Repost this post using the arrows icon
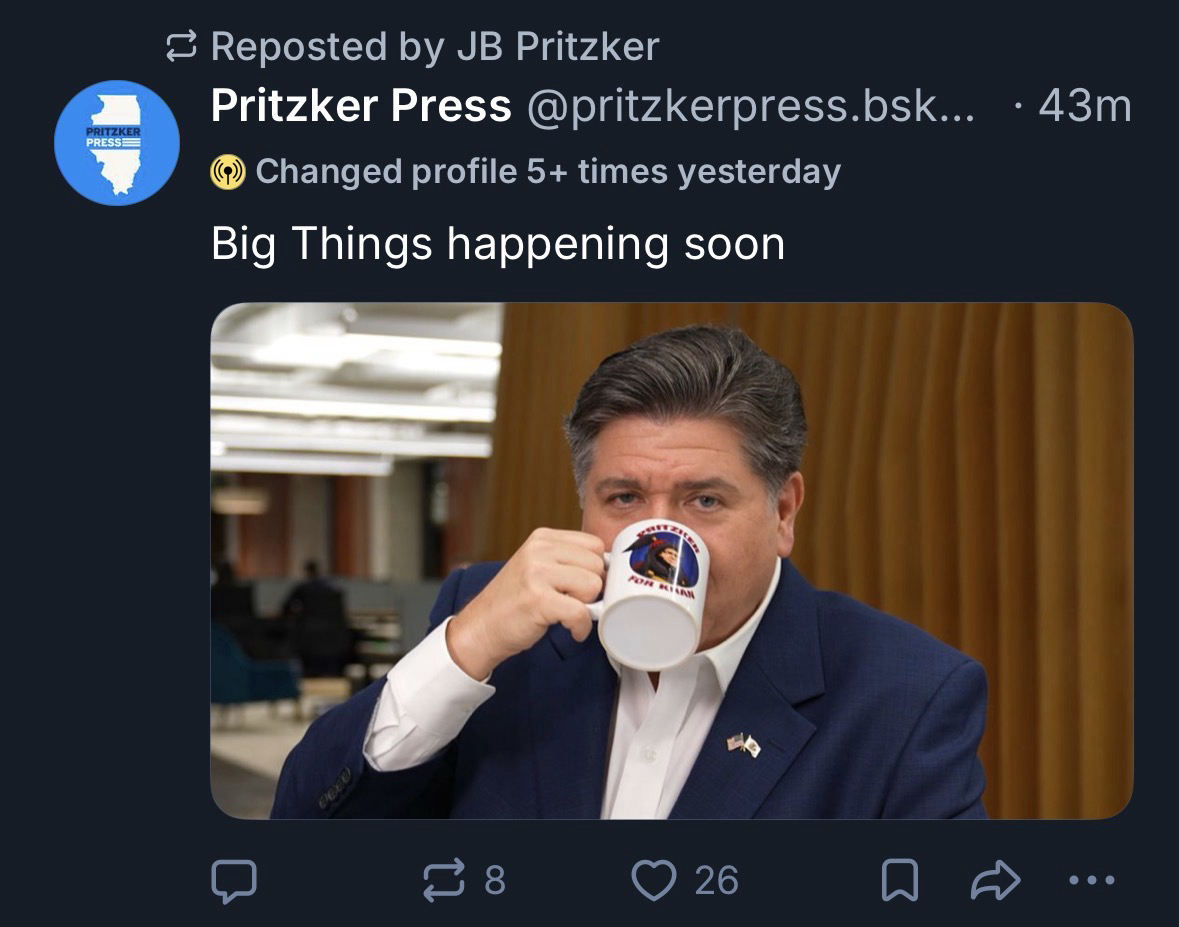1179x927 pixels. click(444, 880)
